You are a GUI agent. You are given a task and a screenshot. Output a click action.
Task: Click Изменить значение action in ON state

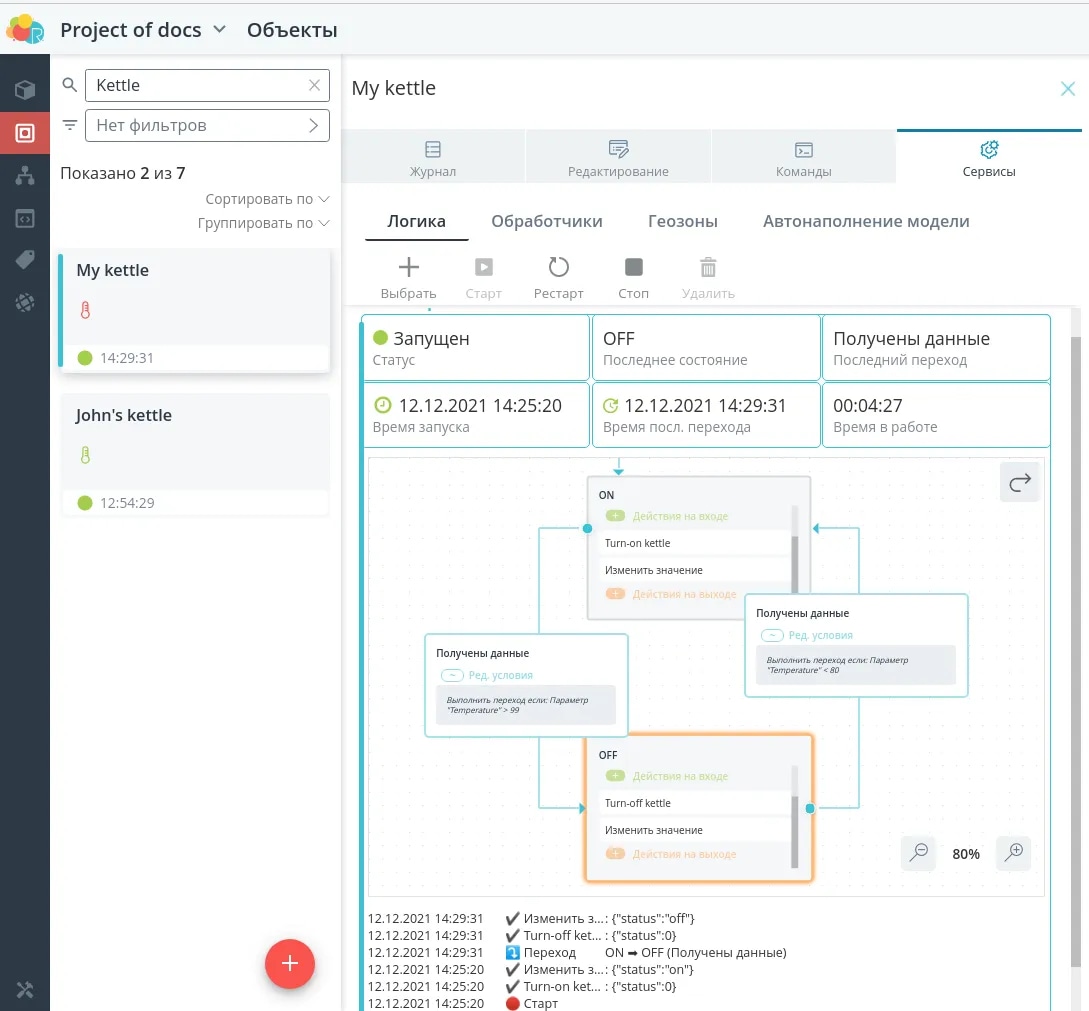[x=695, y=570]
